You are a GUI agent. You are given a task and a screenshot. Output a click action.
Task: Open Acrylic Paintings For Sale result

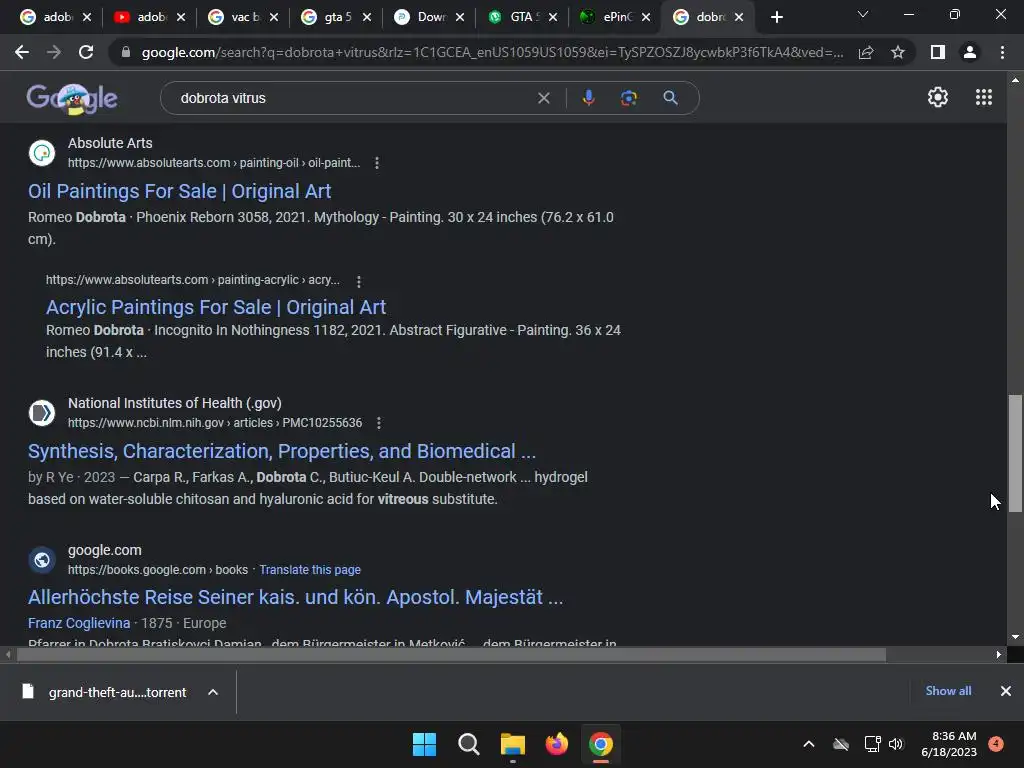tap(216, 307)
